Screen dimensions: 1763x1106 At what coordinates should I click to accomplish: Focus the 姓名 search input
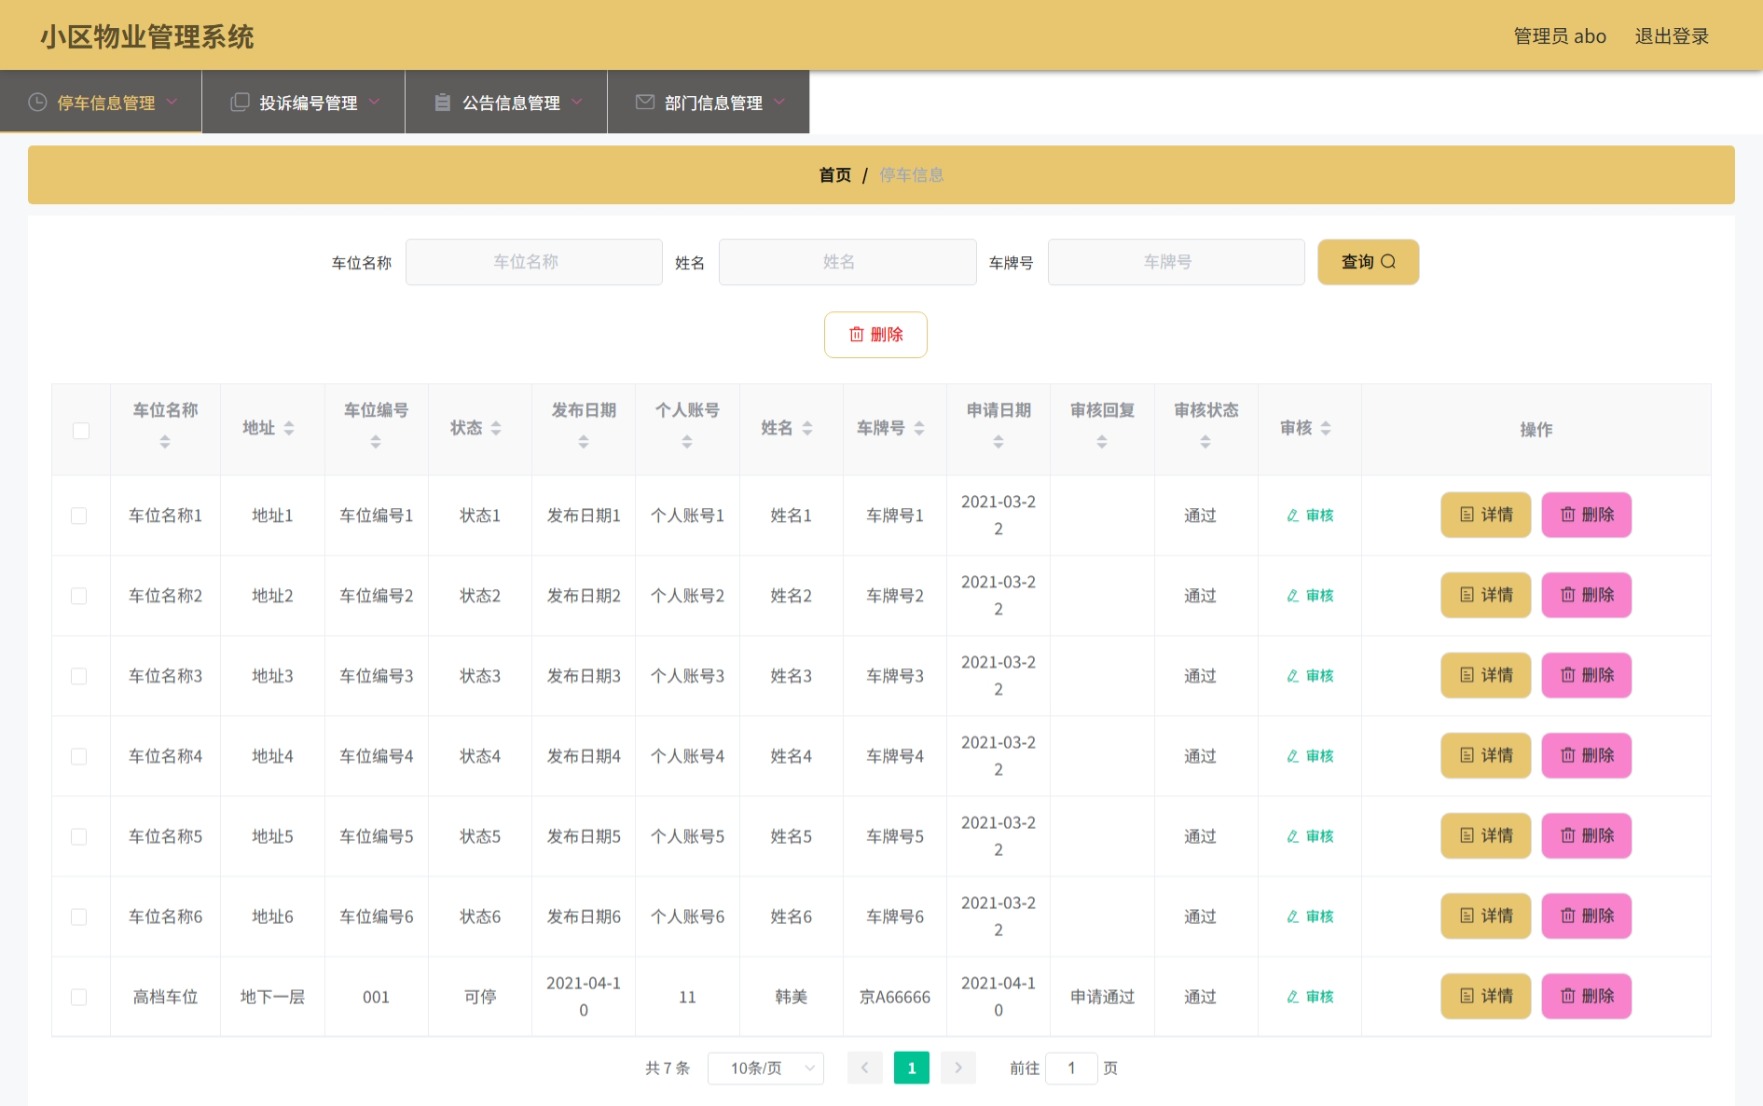[x=848, y=262]
